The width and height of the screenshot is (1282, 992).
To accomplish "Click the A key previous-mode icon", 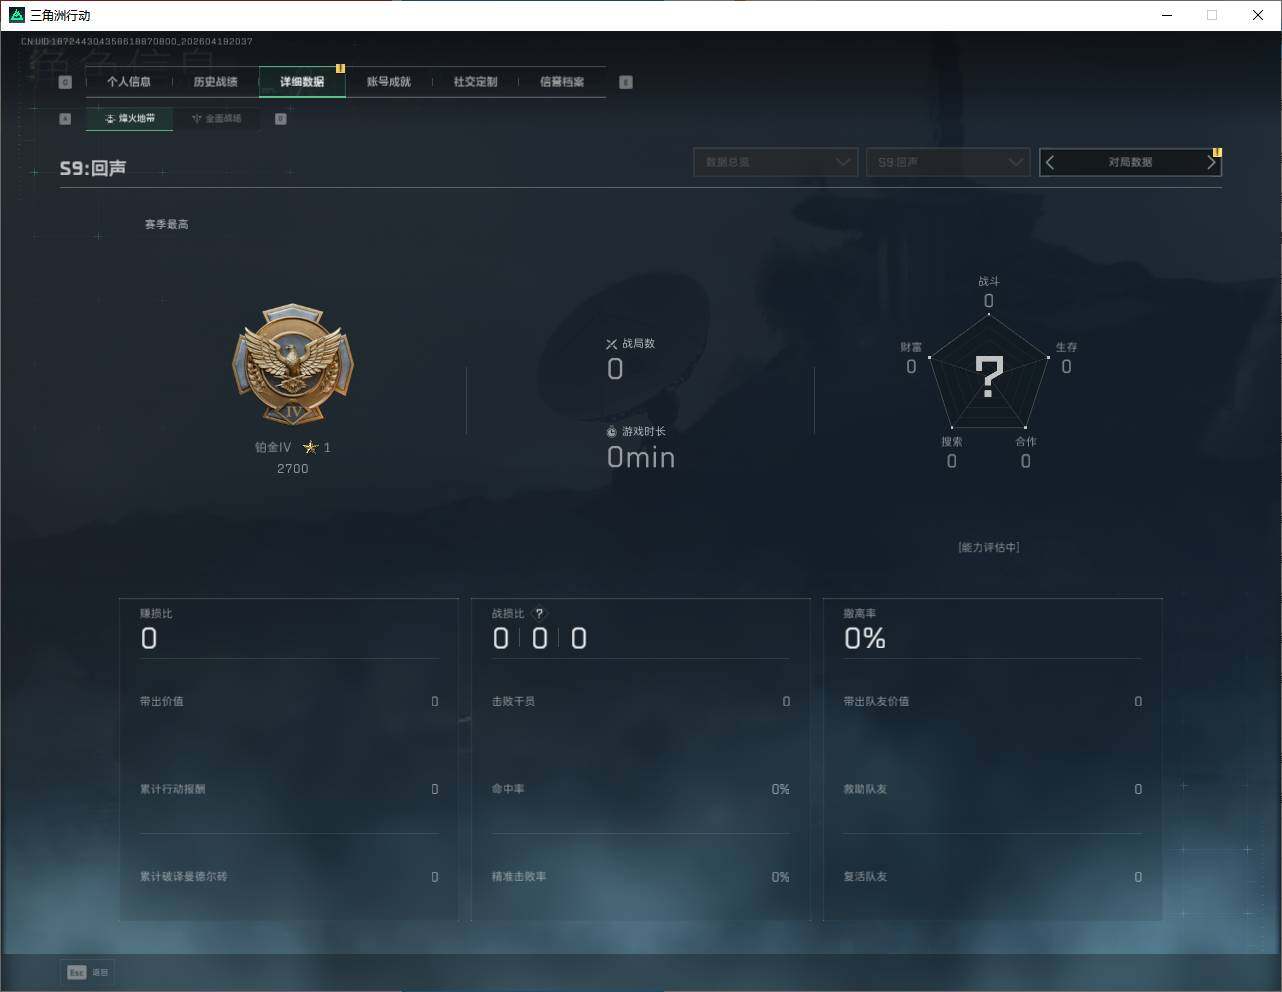I will point(65,119).
